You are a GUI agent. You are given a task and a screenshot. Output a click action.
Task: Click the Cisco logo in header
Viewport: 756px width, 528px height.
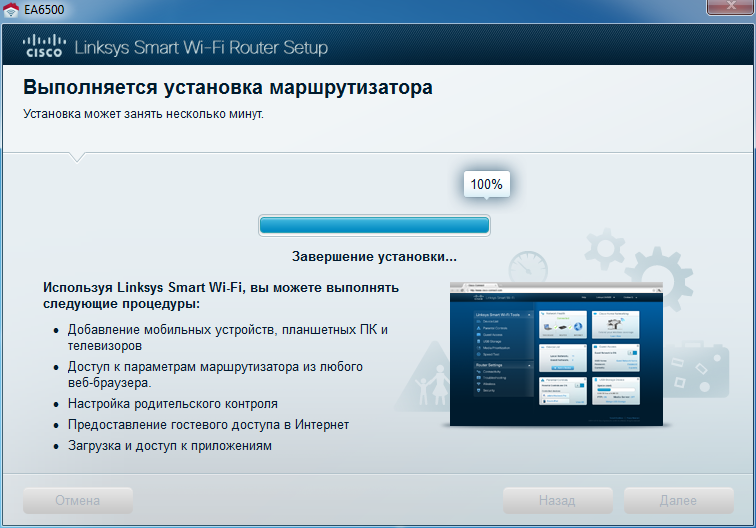pyautogui.click(x=44, y=46)
